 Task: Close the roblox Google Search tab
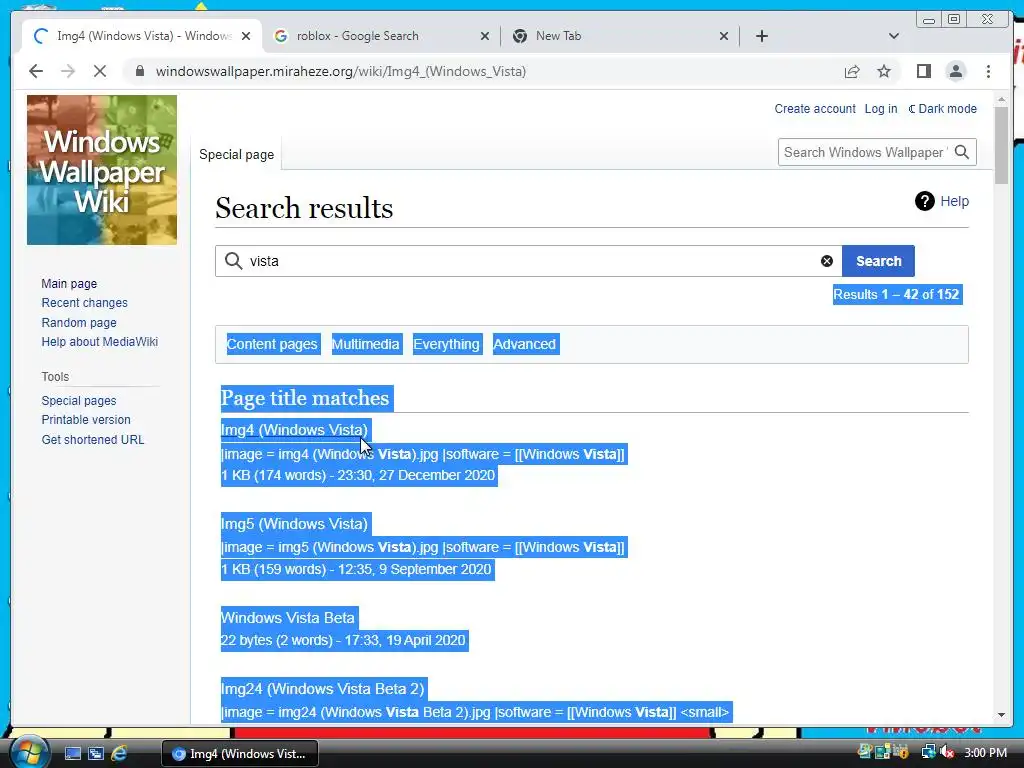coord(485,36)
